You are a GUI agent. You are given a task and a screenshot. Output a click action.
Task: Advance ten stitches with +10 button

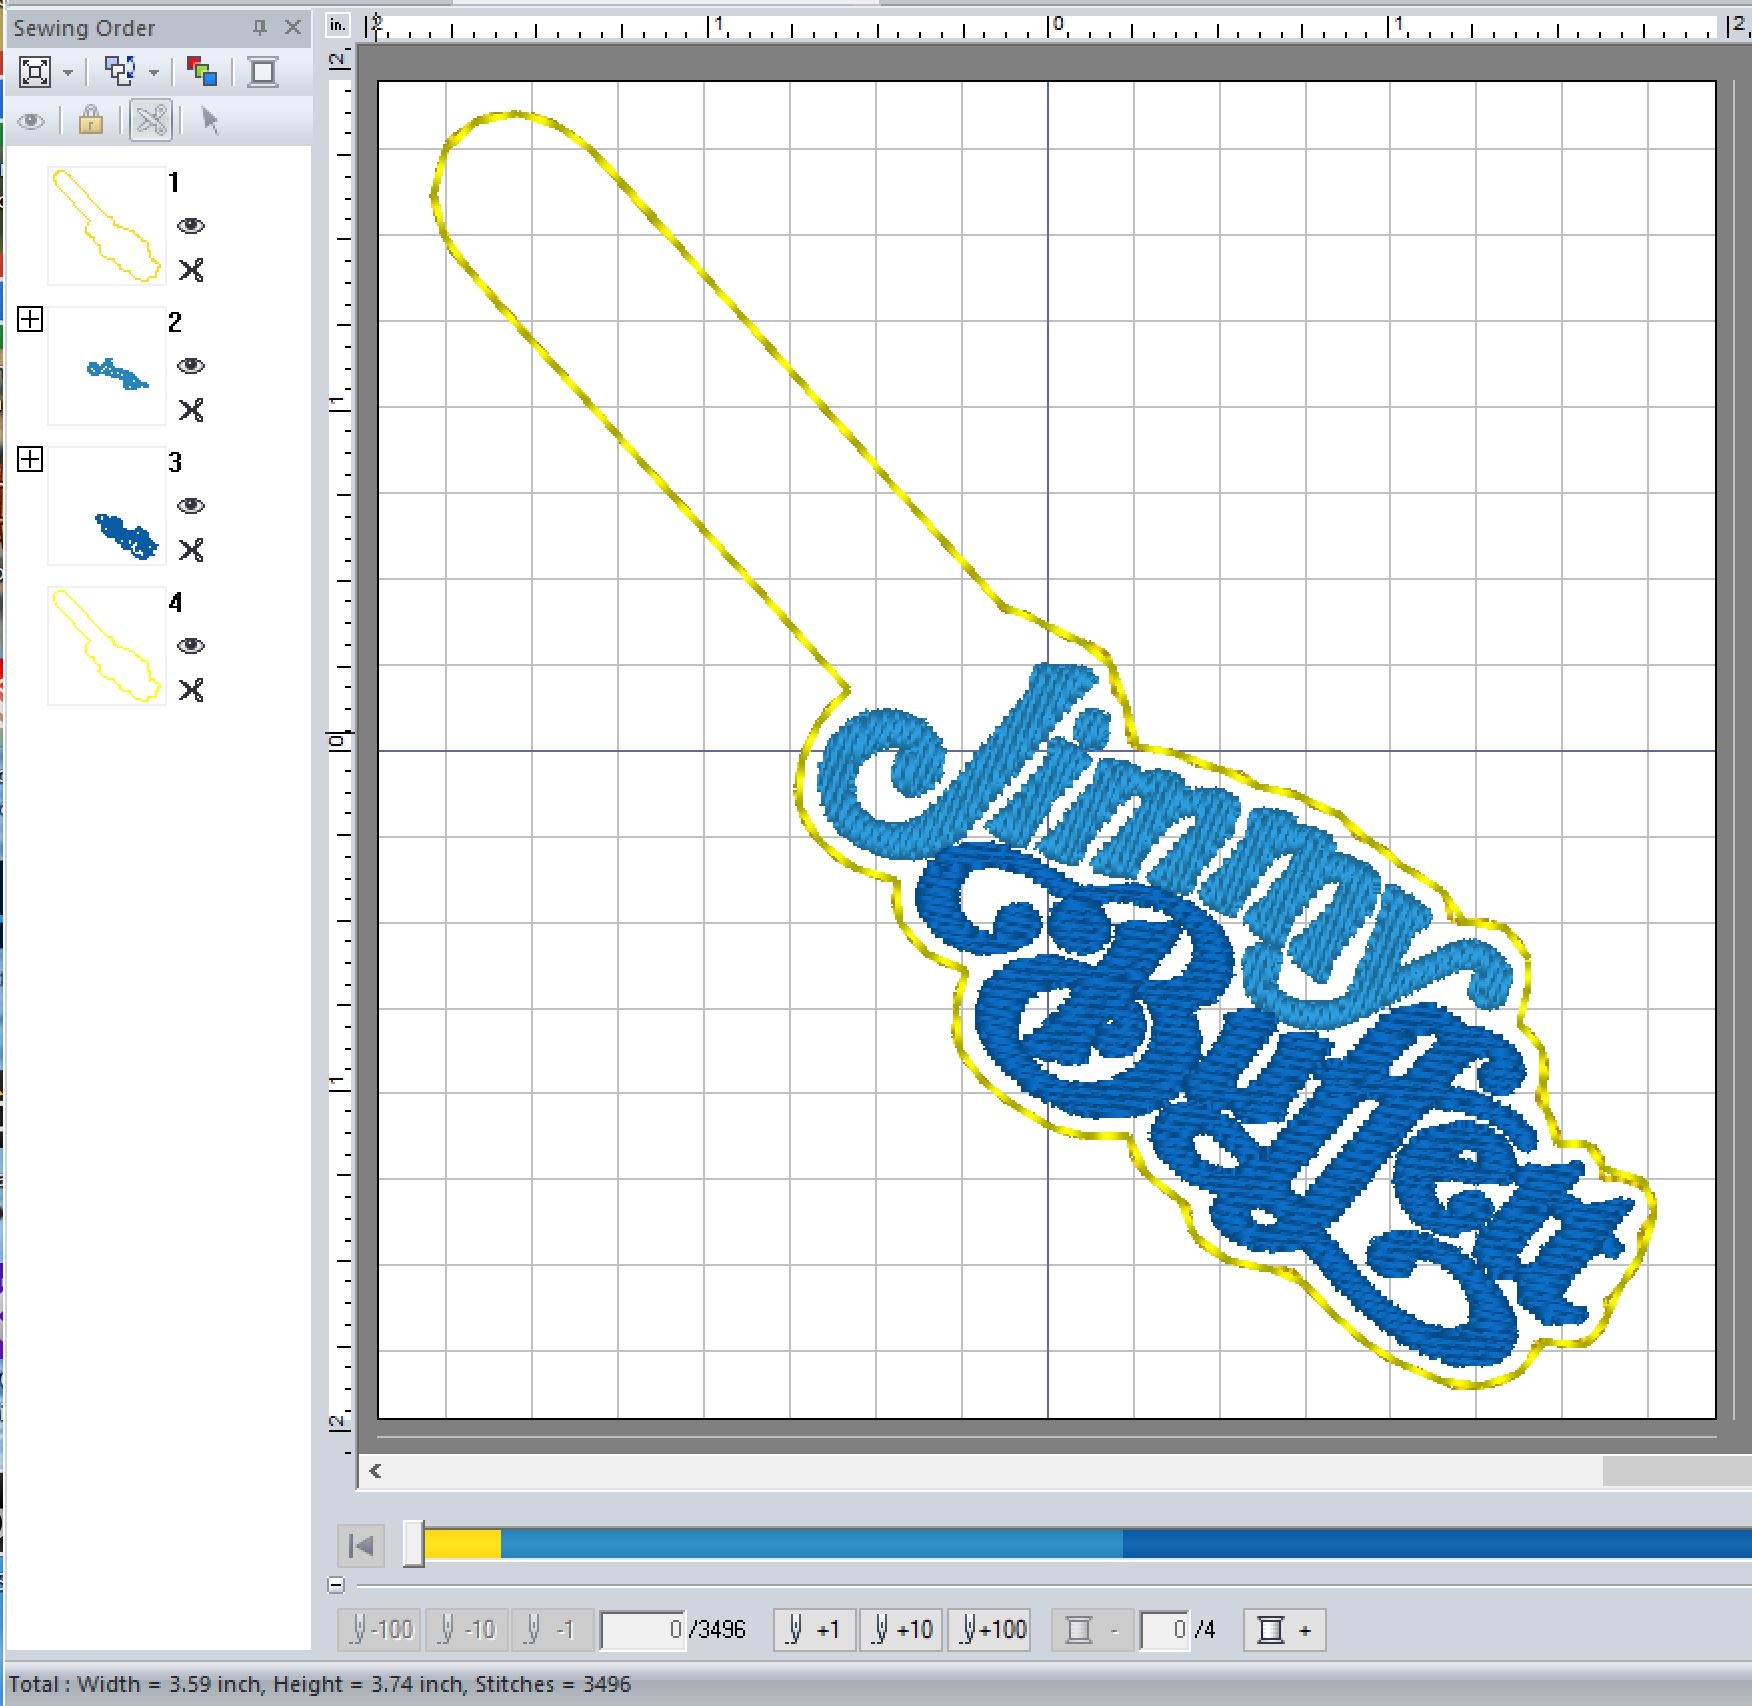[901, 1630]
